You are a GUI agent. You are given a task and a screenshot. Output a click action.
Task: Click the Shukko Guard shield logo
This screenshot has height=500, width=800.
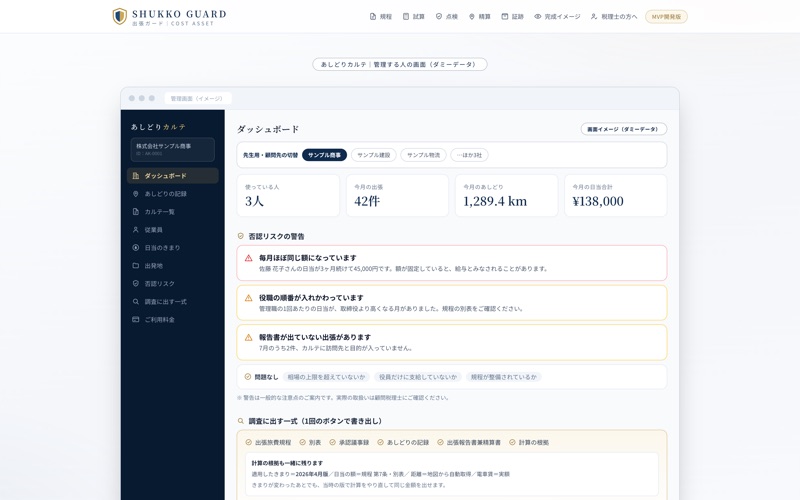[x=119, y=16]
